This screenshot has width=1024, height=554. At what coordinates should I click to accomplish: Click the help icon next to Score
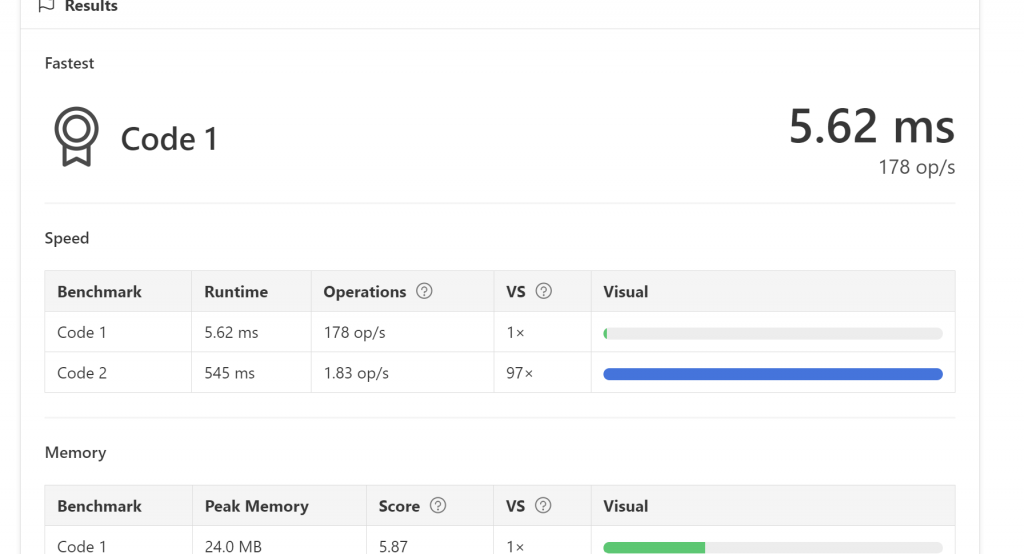(x=438, y=506)
